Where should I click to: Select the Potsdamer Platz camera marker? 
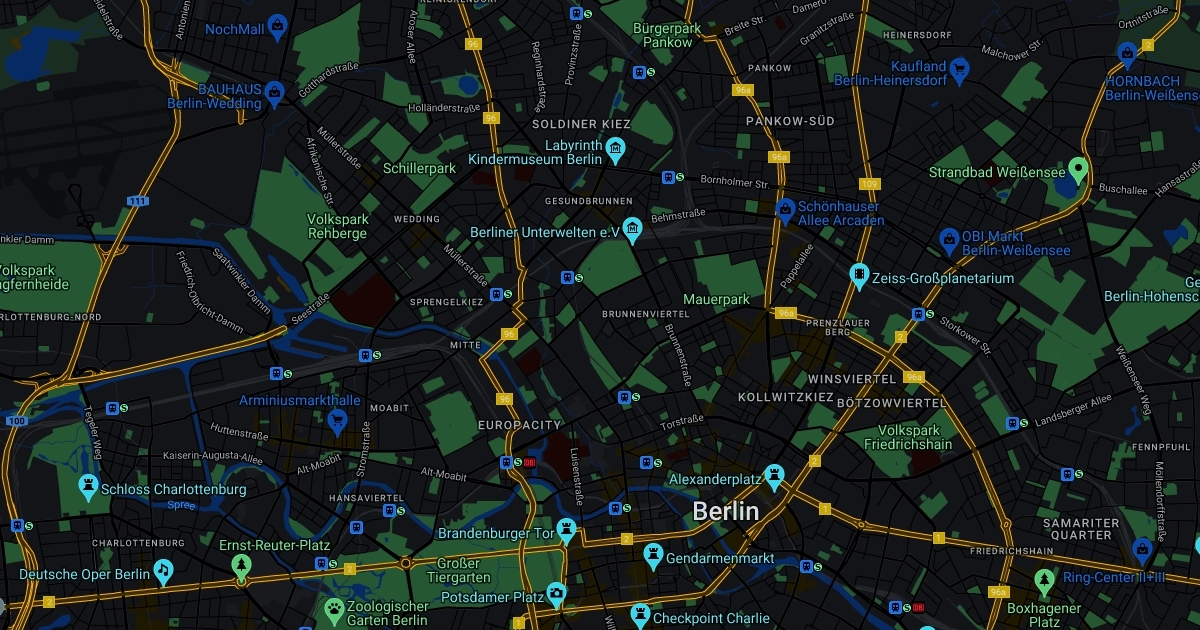pos(556,594)
